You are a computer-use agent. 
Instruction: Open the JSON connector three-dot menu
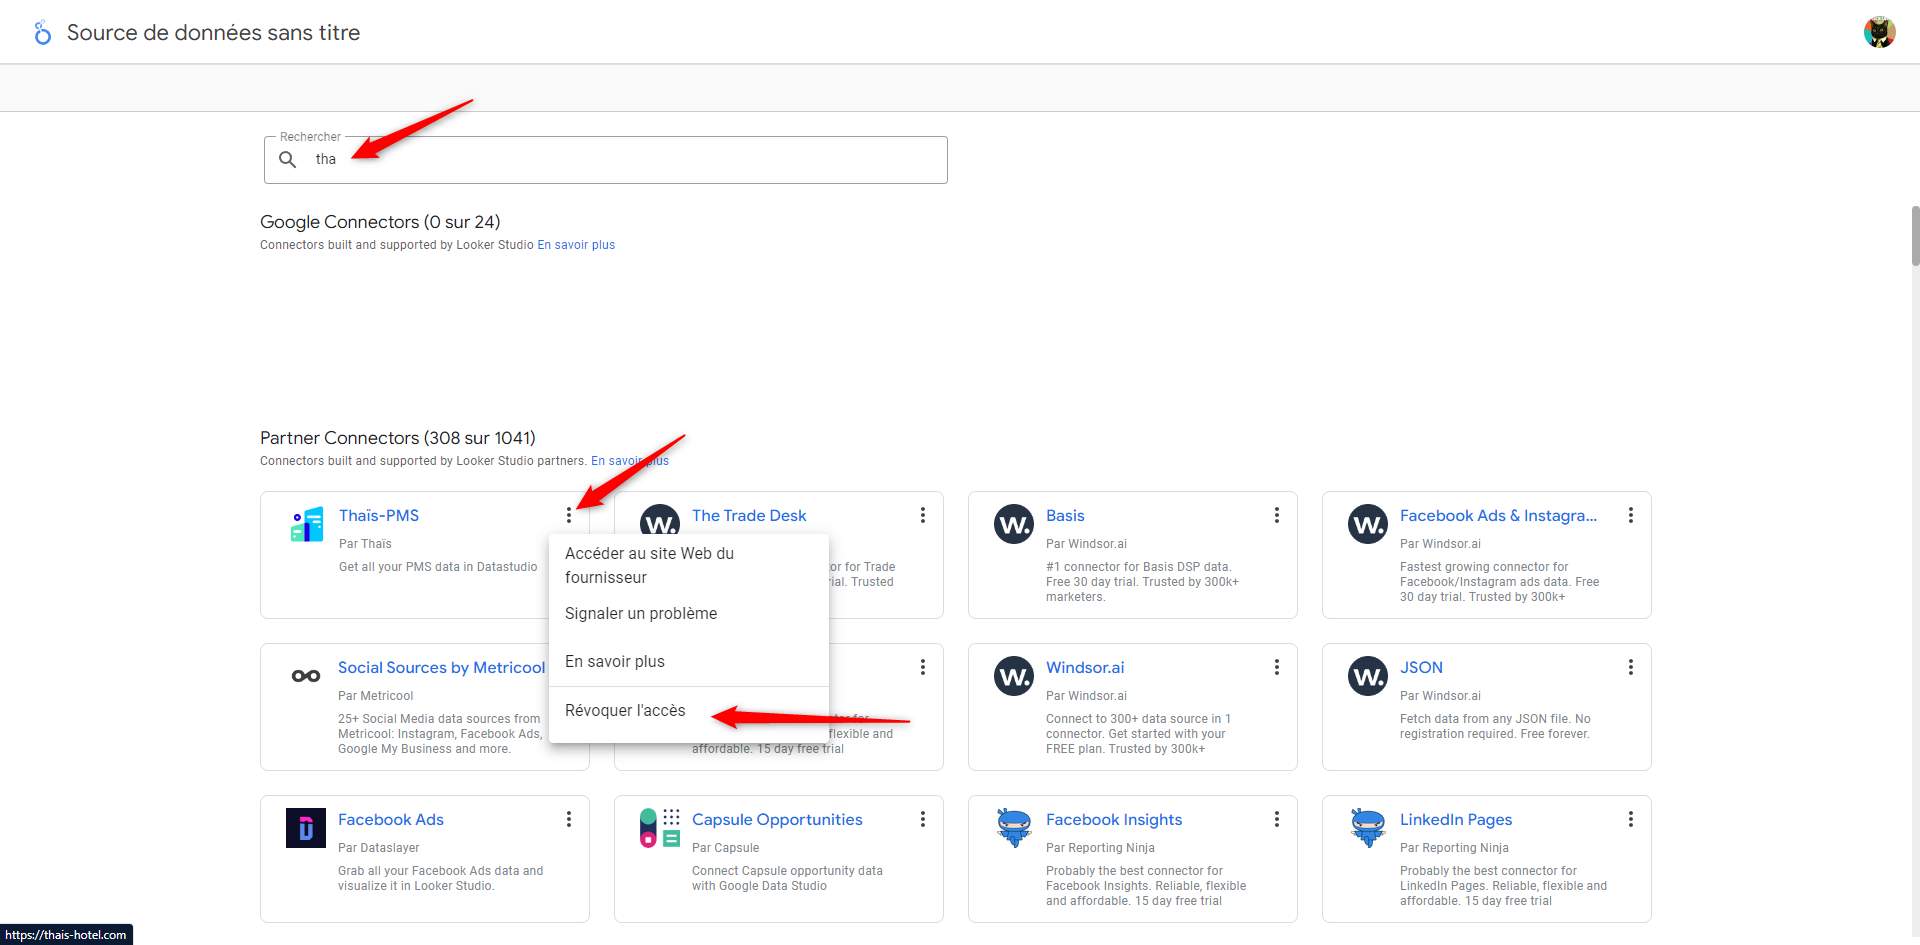pyautogui.click(x=1631, y=667)
